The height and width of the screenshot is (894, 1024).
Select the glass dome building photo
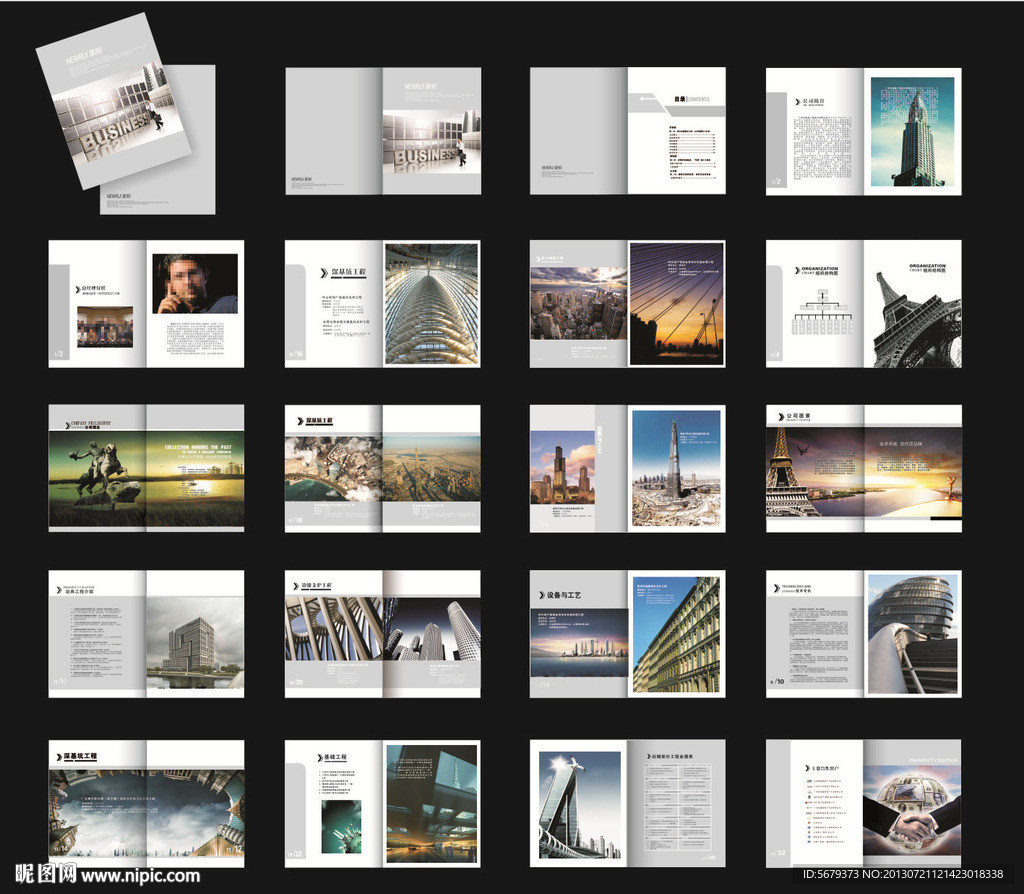coord(911,634)
